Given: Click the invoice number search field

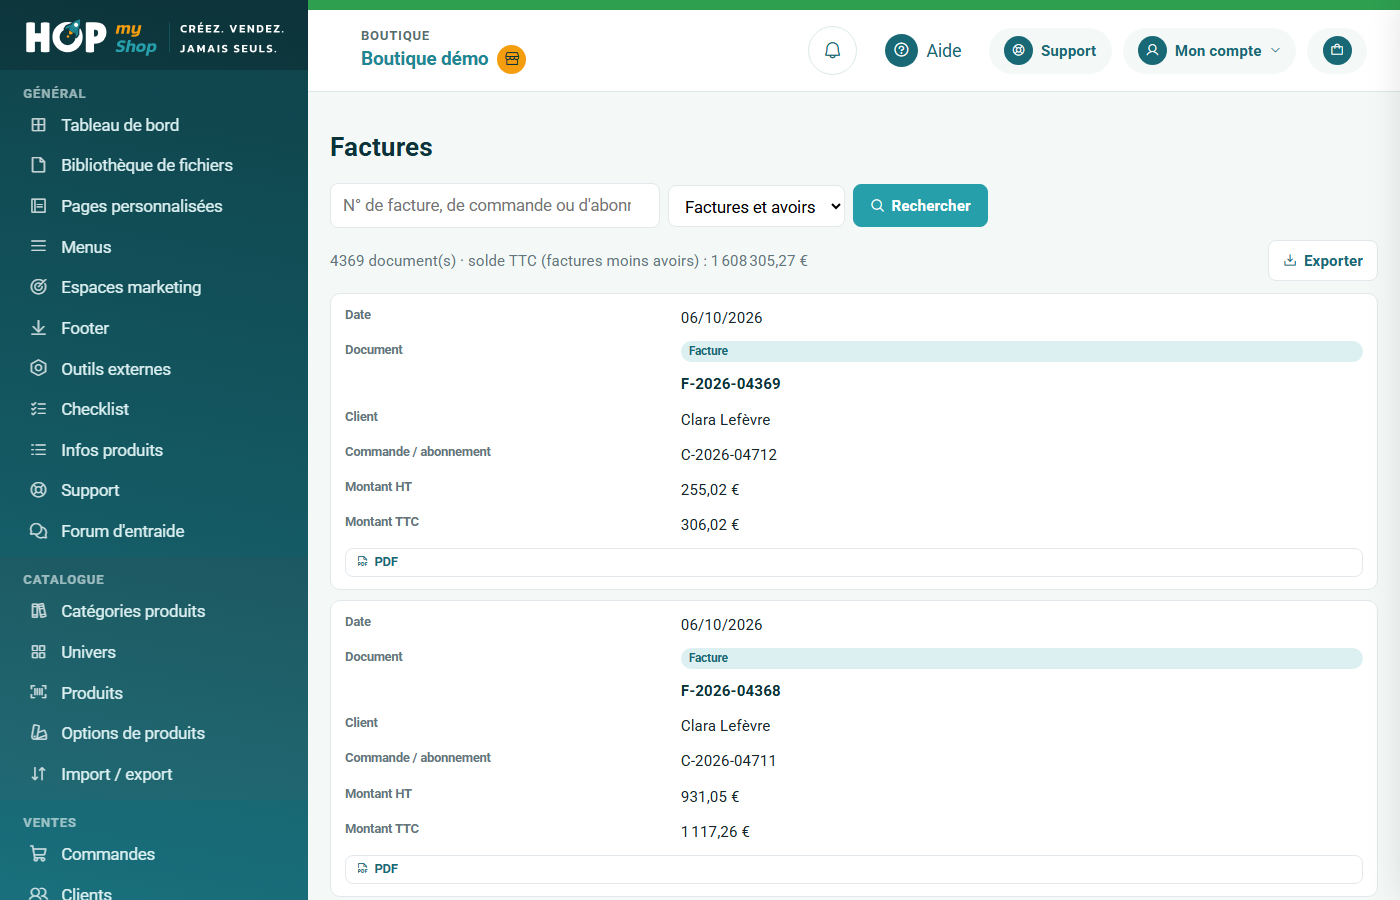Looking at the screenshot, I should pyautogui.click(x=495, y=205).
